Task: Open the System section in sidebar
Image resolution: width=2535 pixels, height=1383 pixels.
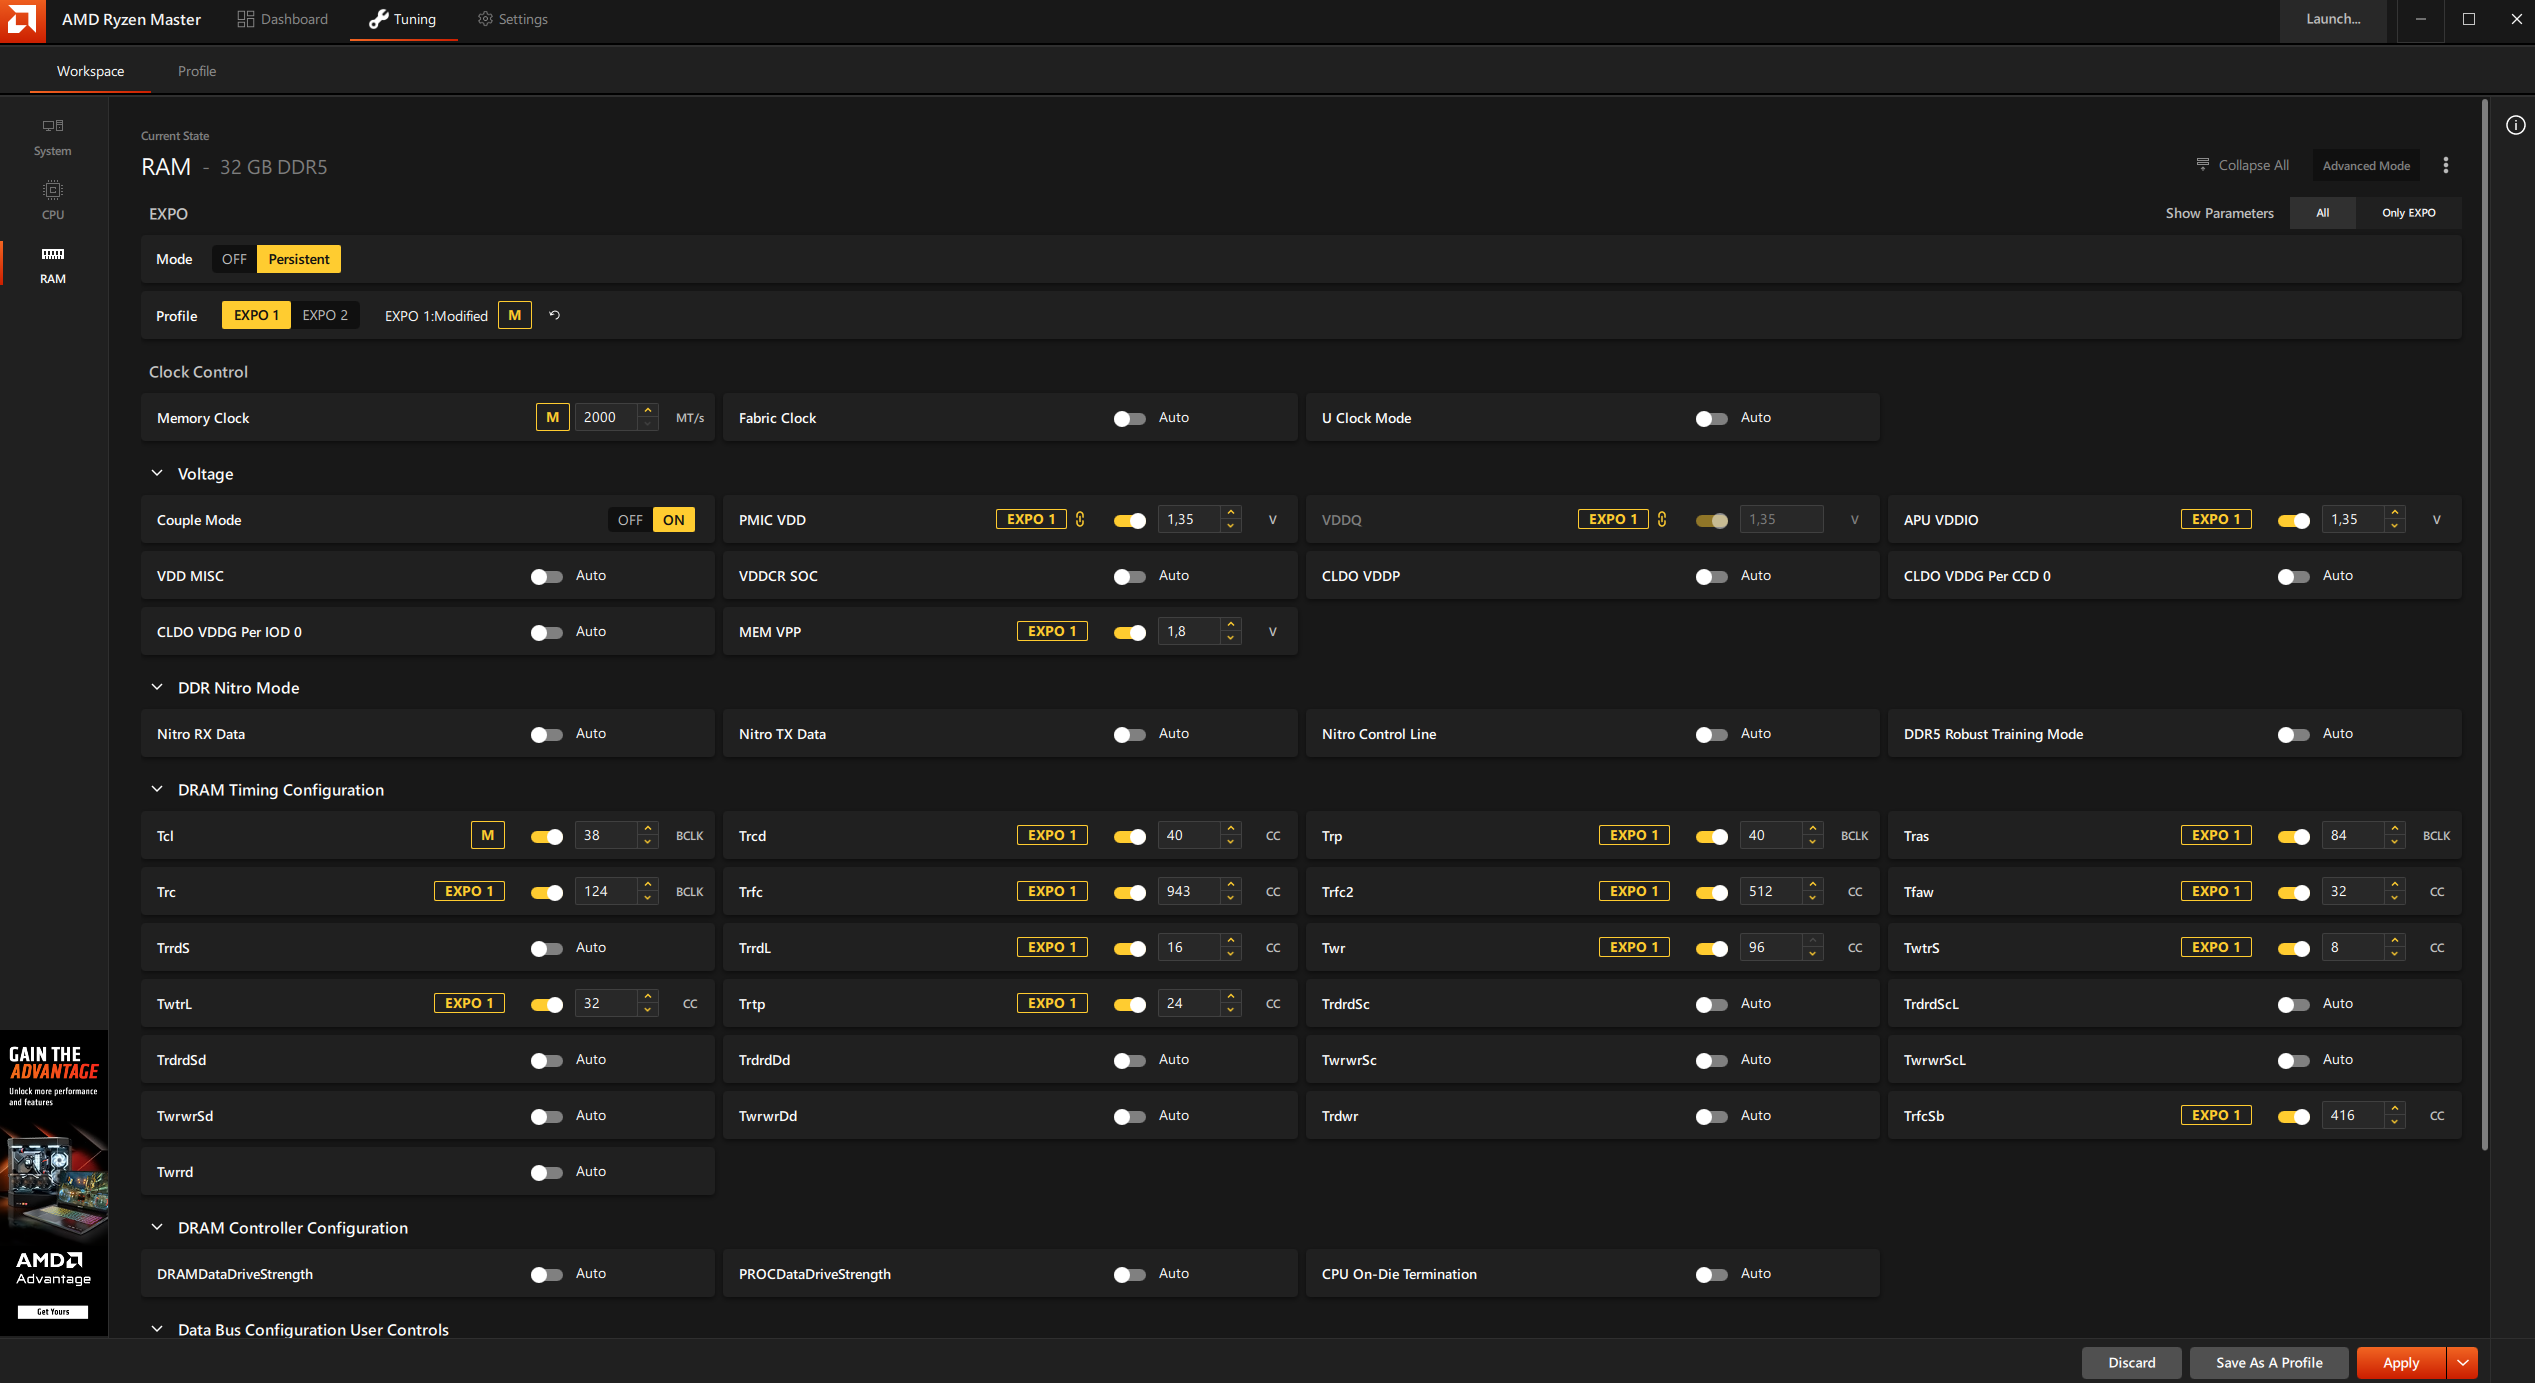Action: [x=52, y=137]
